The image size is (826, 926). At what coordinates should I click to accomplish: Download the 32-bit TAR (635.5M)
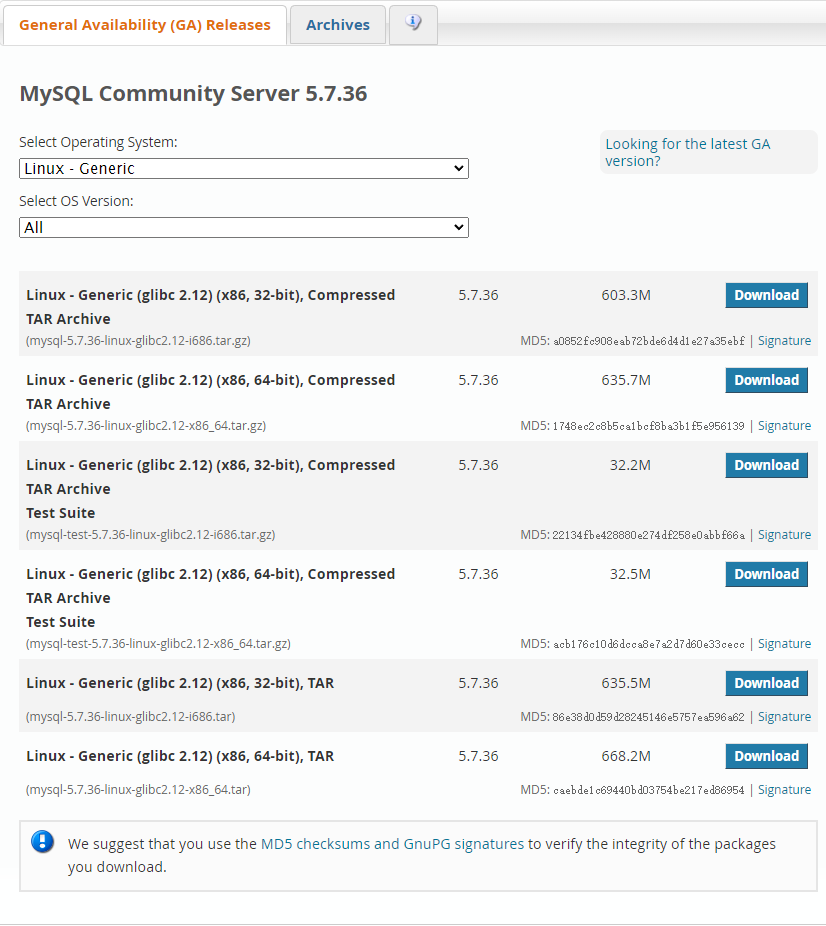pyautogui.click(x=766, y=683)
